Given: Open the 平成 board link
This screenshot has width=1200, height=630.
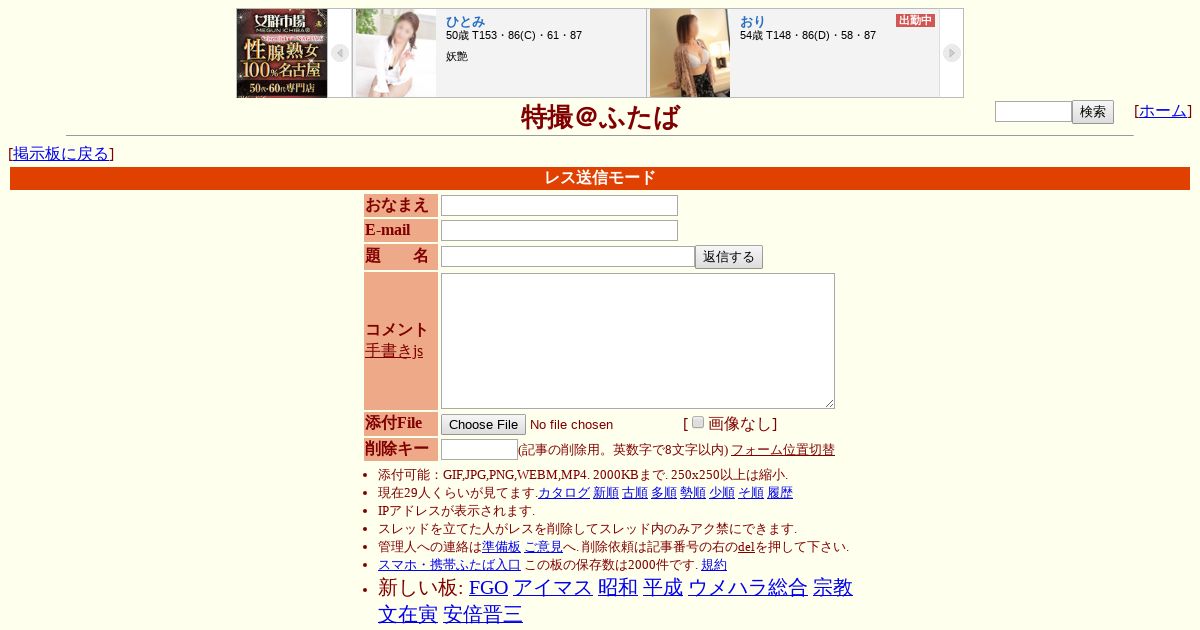Looking at the screenshot, I should tap(662, 588).
